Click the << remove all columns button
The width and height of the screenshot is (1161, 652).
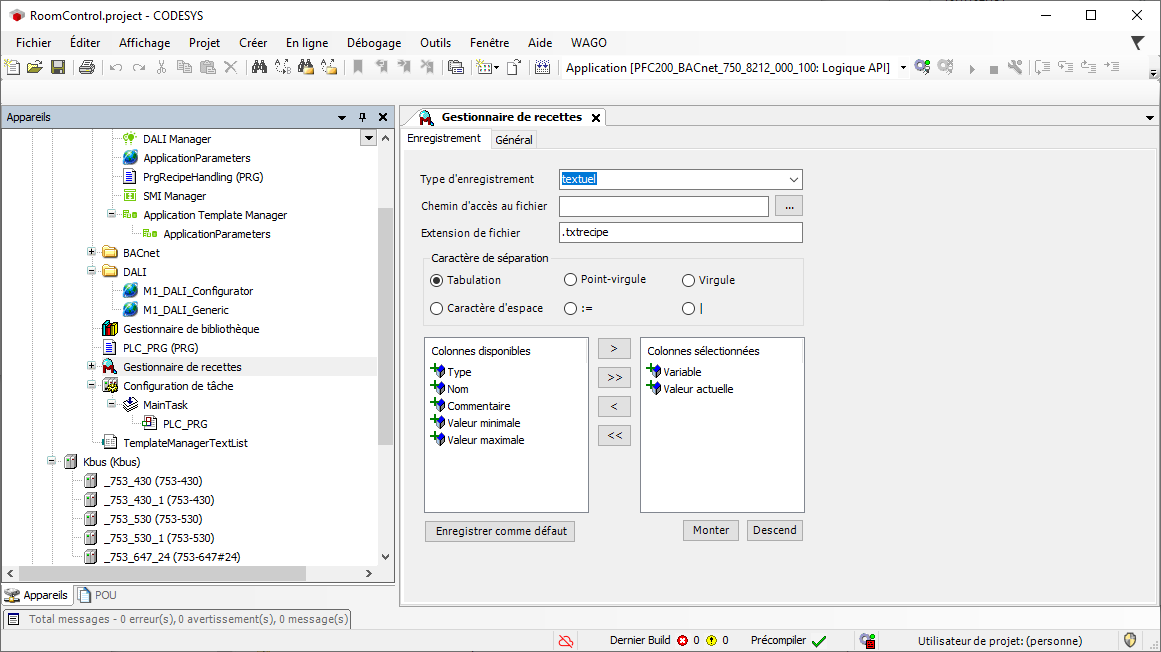point(614,435)
